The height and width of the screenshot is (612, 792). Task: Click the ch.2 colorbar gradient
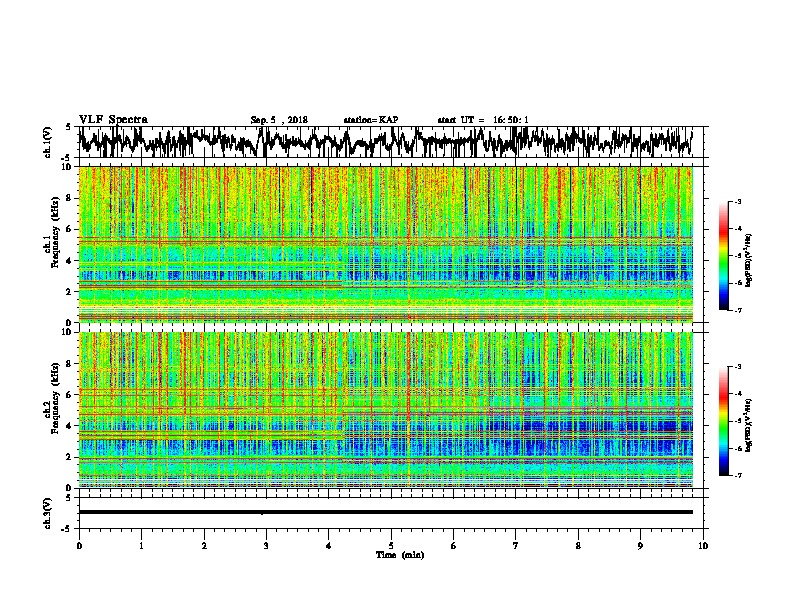pyautogui.click(x=723, y=421)
